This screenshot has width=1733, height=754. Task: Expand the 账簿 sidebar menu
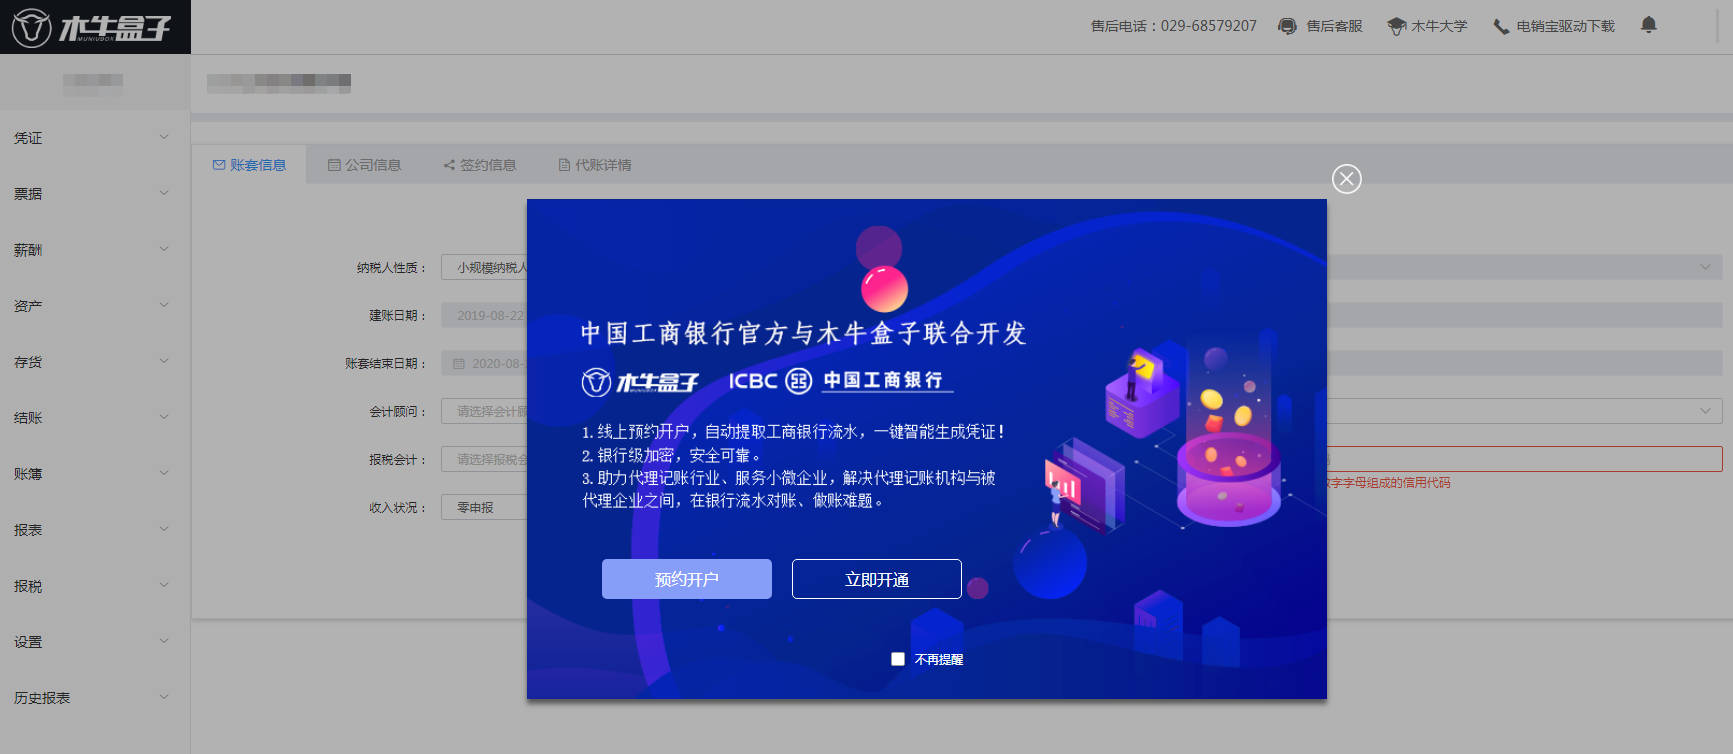pos(95,474)
